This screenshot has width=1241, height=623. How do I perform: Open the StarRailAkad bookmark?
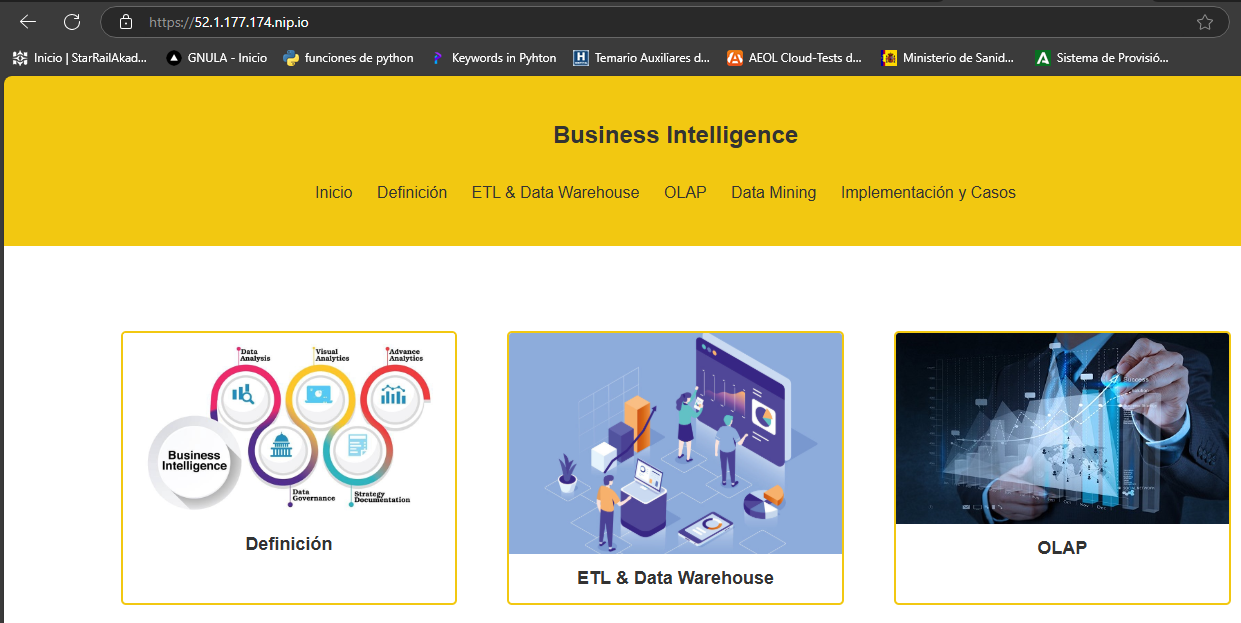pyautogui.click(x=80, y=58)
